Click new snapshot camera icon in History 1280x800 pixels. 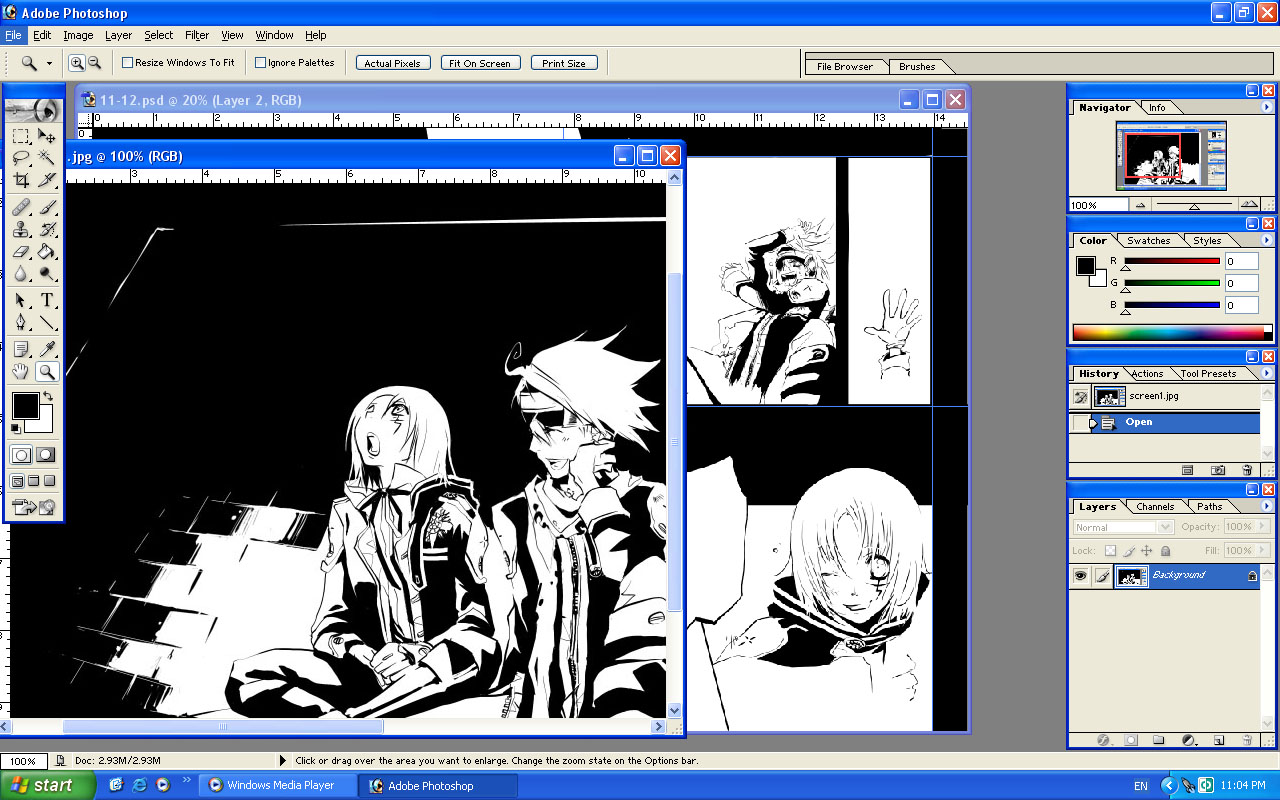[x=1218, y=470]
